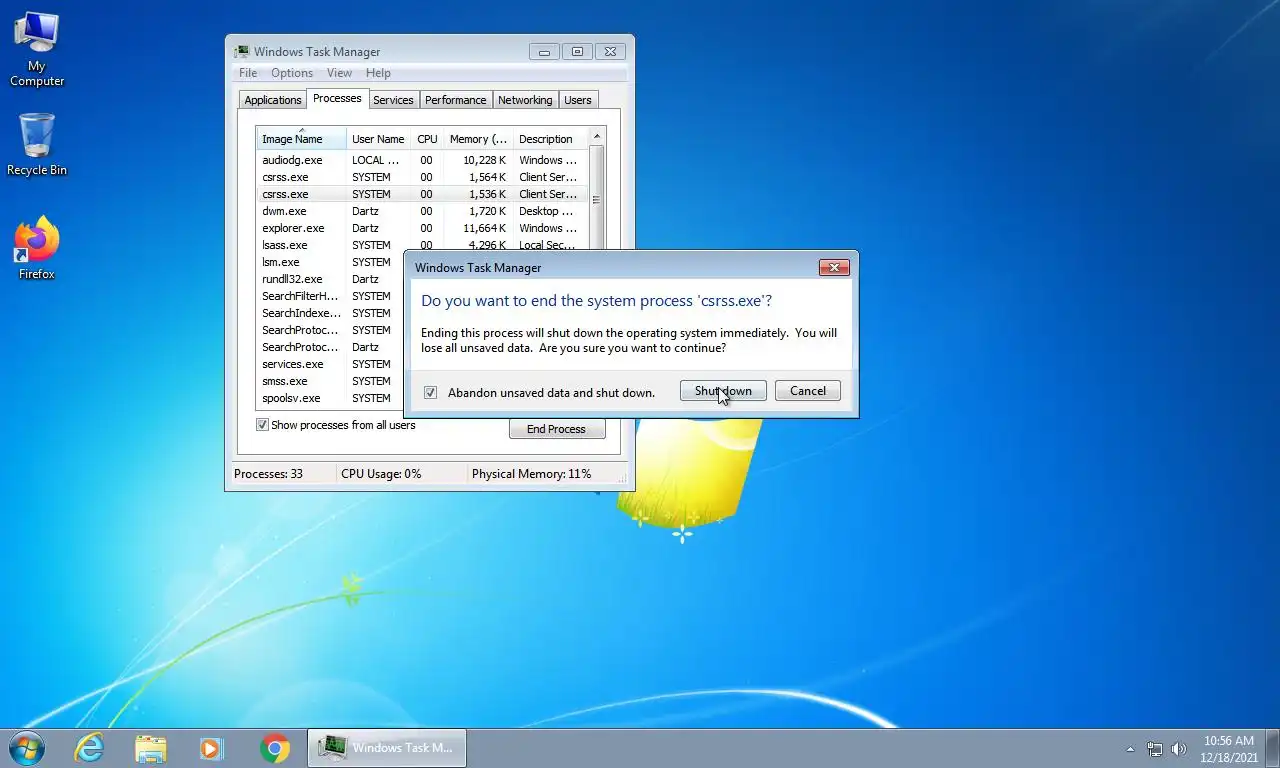1280x768 pixels.
Task: Open the File menu
Action: [x=248, y=73]
